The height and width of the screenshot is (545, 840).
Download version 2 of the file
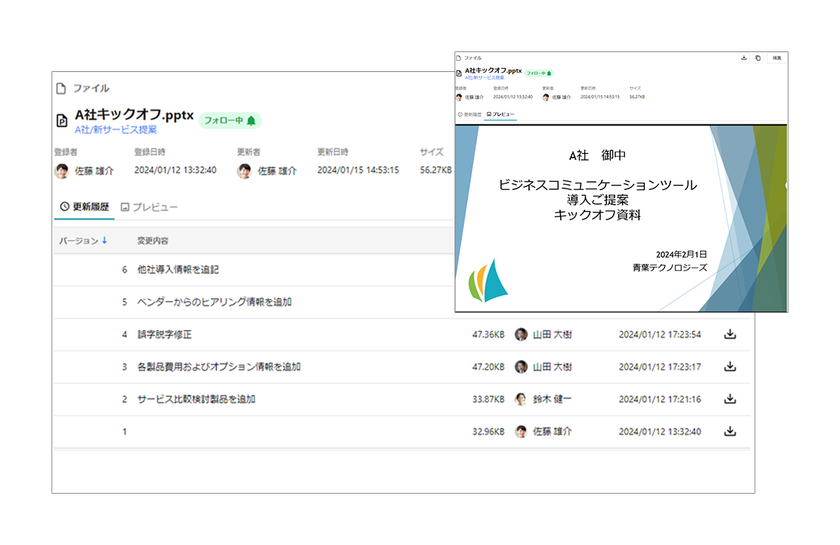coord(730,399)
